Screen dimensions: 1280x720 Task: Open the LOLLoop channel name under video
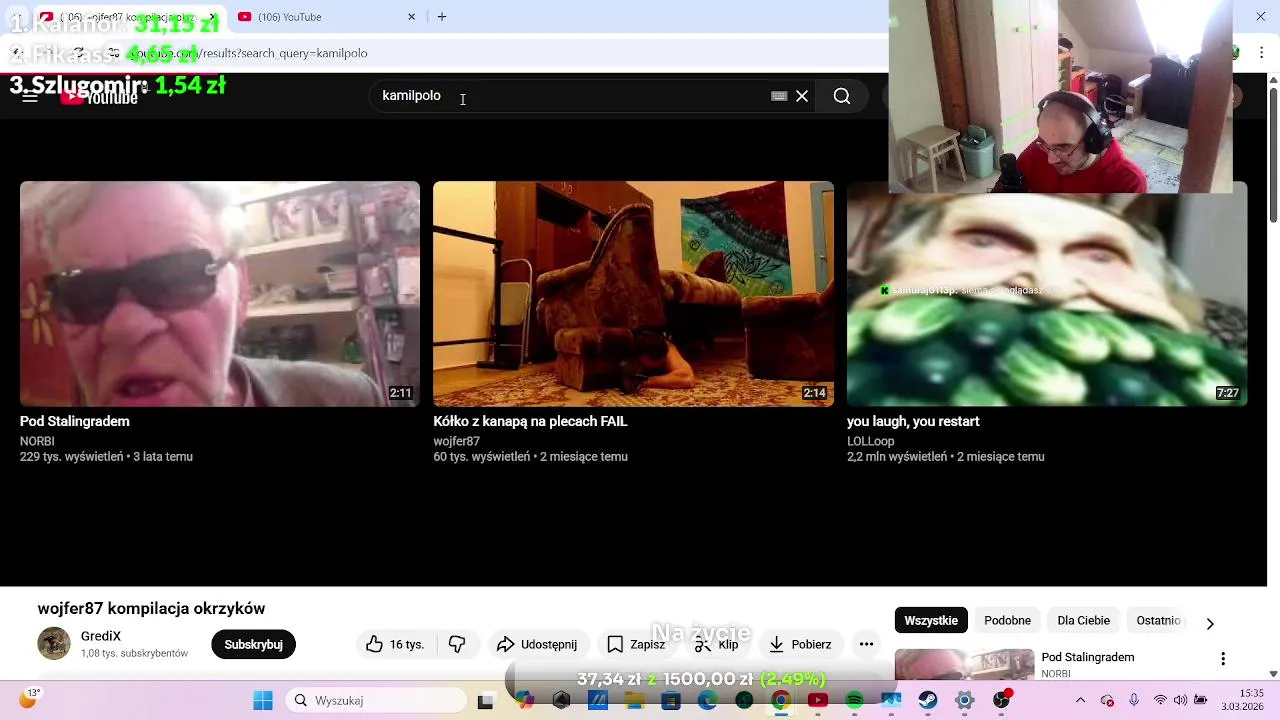tap(870, 441)
